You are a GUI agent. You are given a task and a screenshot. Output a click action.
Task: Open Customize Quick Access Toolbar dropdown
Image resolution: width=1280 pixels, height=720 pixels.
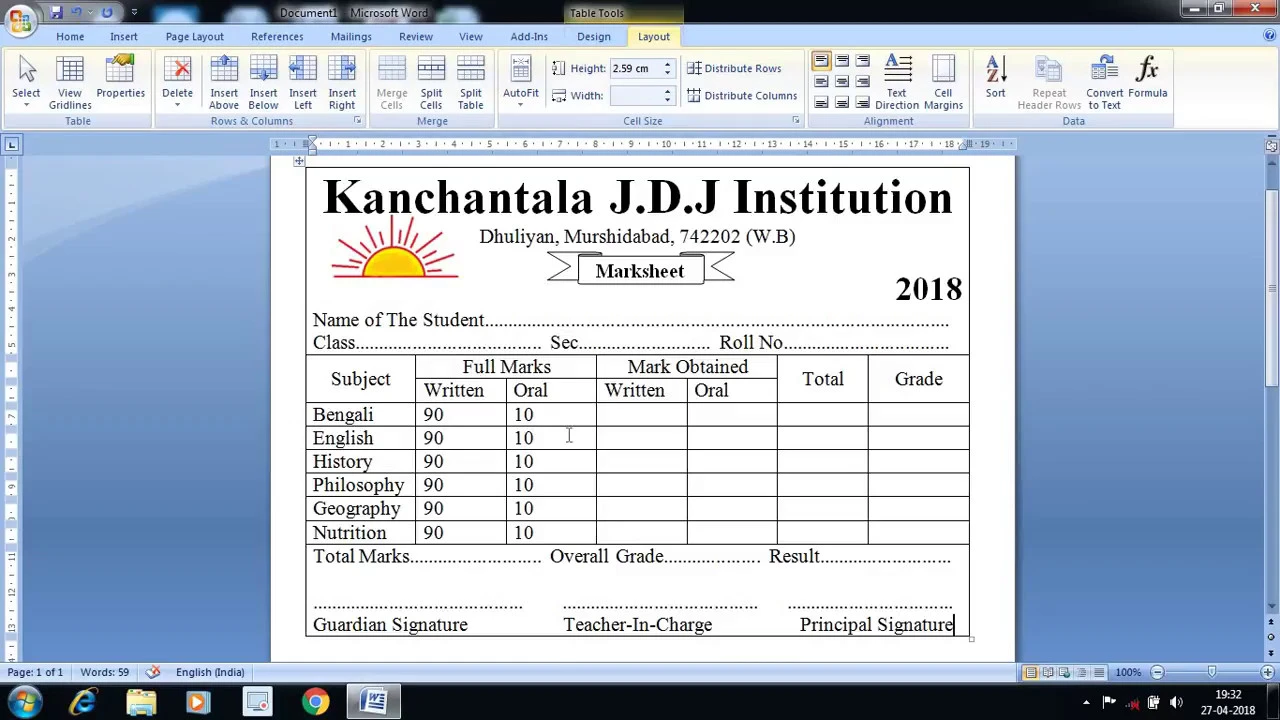pos(134,12)
